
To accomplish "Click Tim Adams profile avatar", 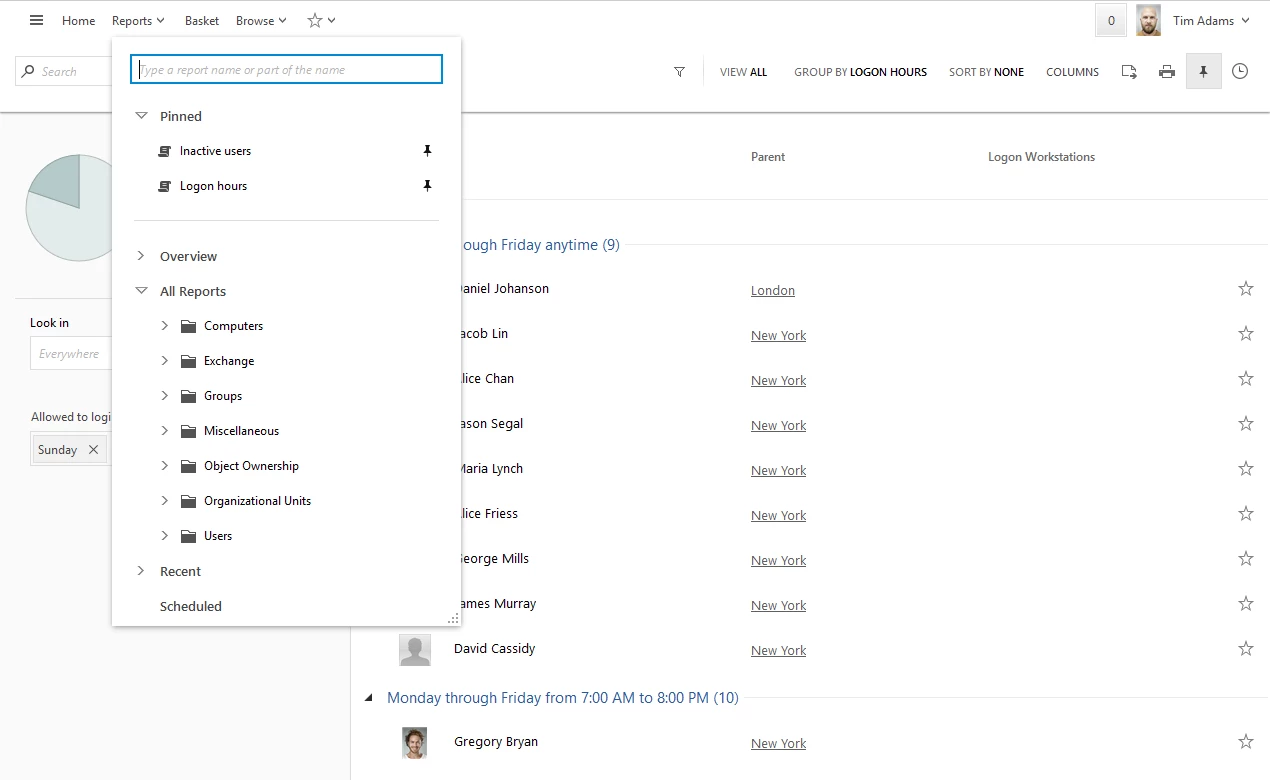I will tap(1148, 20).
